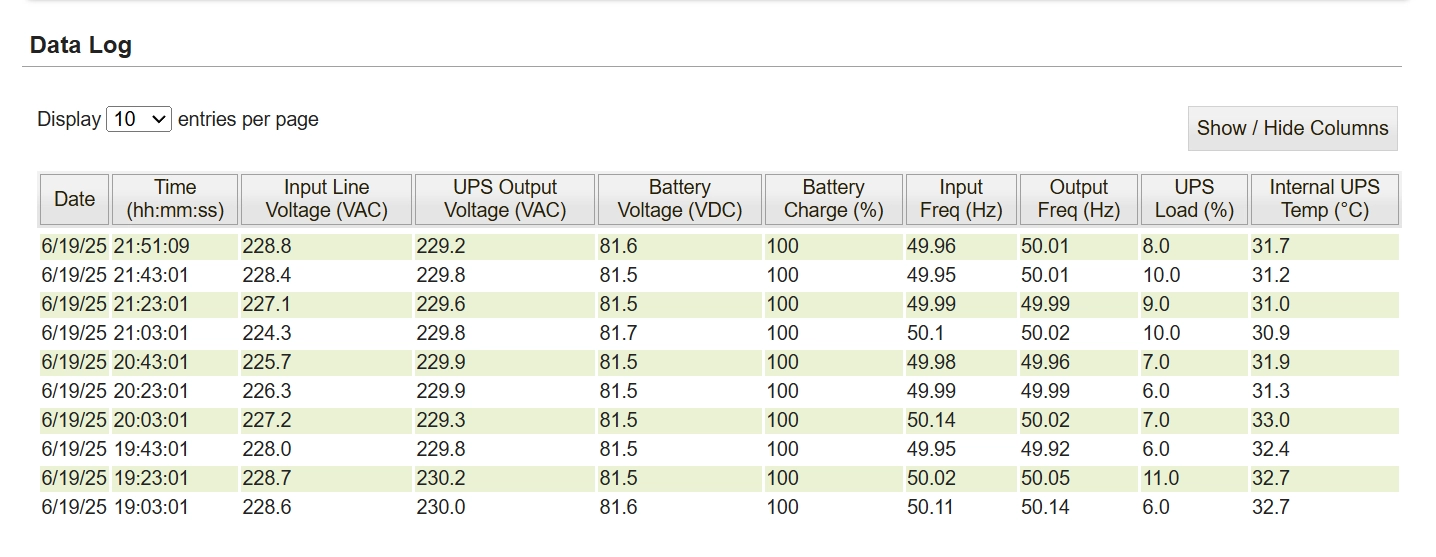Sort by UPS Load (%) header

pos(1194,199)
